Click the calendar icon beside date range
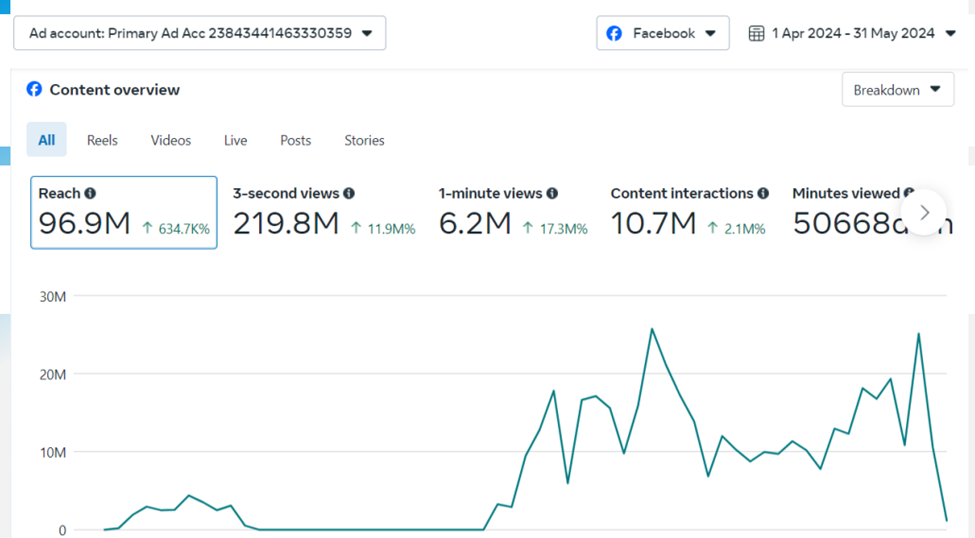The width and height of the screenshot is (975, 538). (757, 33)
